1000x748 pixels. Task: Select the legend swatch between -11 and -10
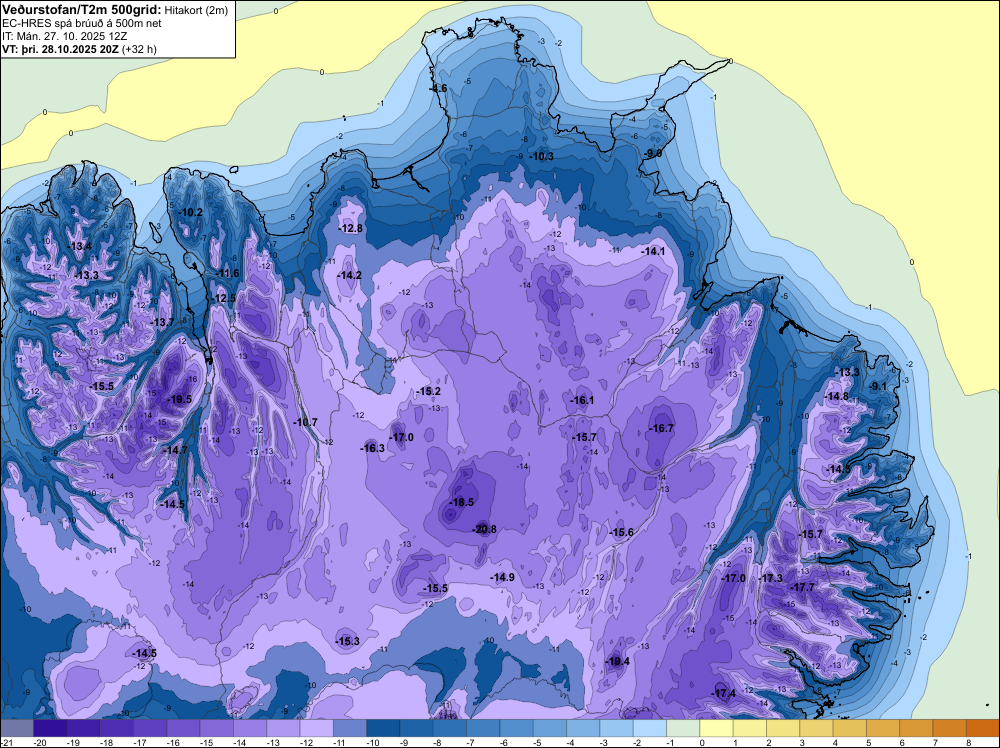[x=350, y=728]
